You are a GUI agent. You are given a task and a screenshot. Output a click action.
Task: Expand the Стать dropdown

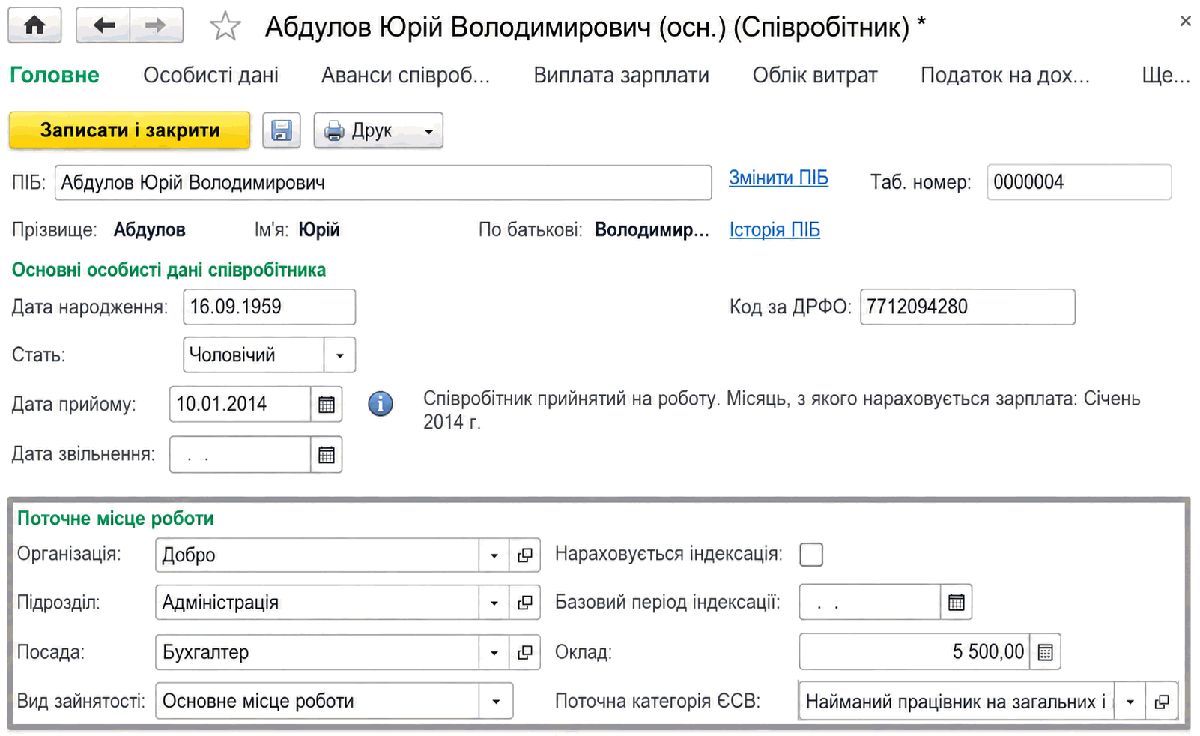click(x=339, y=355)
